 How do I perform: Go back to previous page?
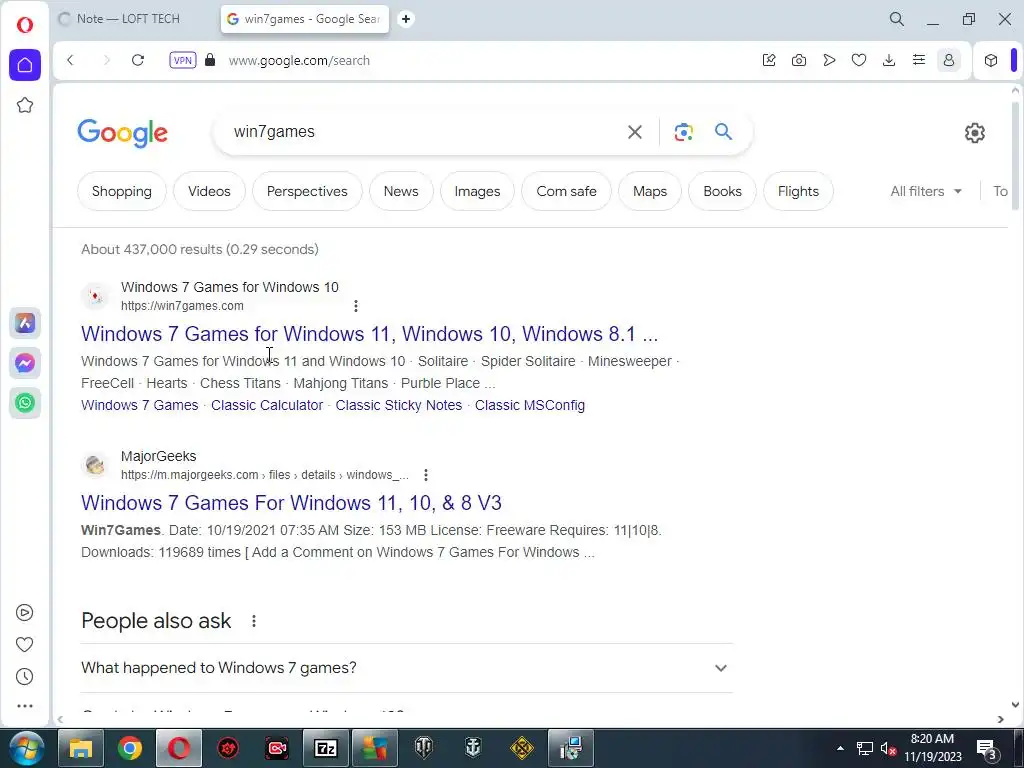tap(71, 60)
